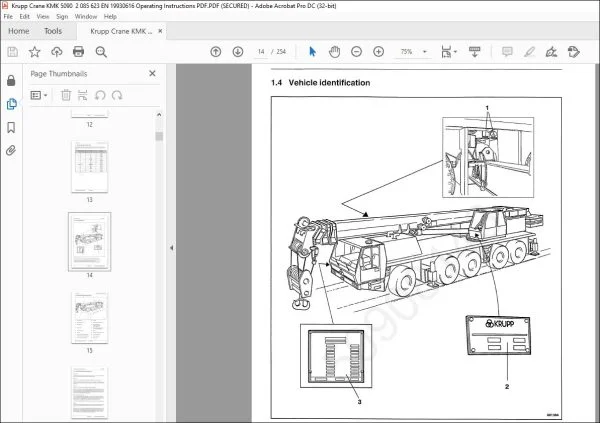Click the '1.4 Vehicle identification' heading

click(x=320, y=83)
